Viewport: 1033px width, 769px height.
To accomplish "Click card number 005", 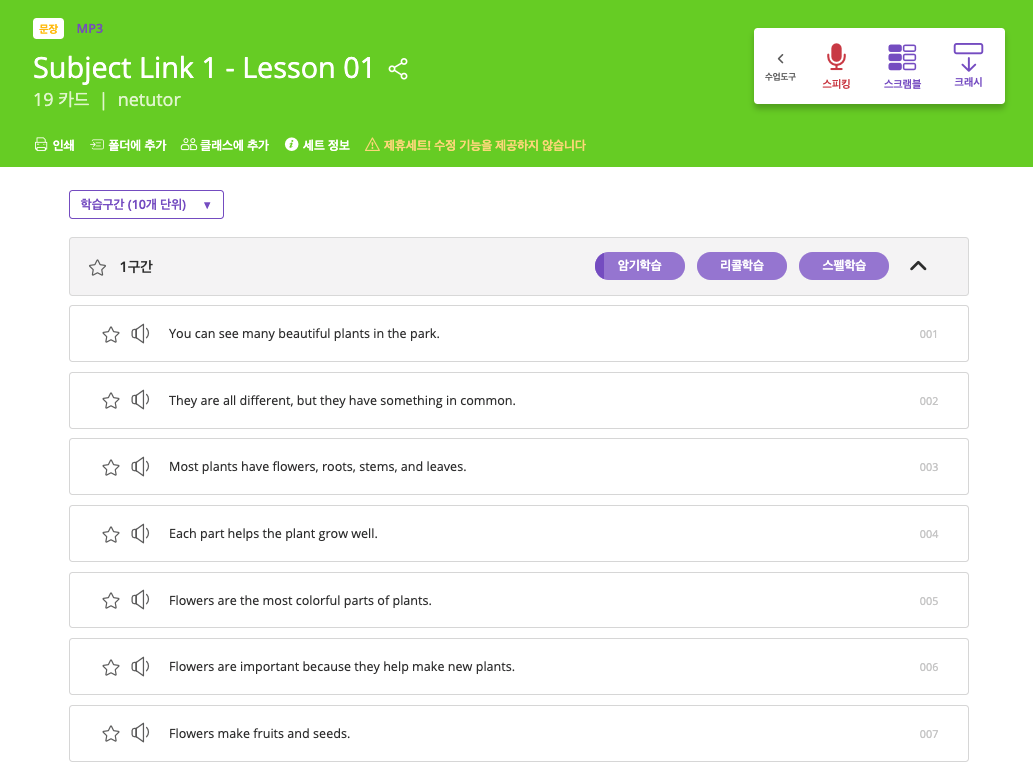I will [928, 601].
